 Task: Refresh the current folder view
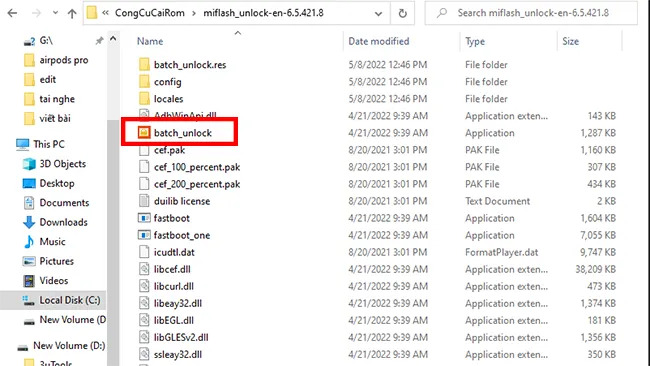click(403, 13)
